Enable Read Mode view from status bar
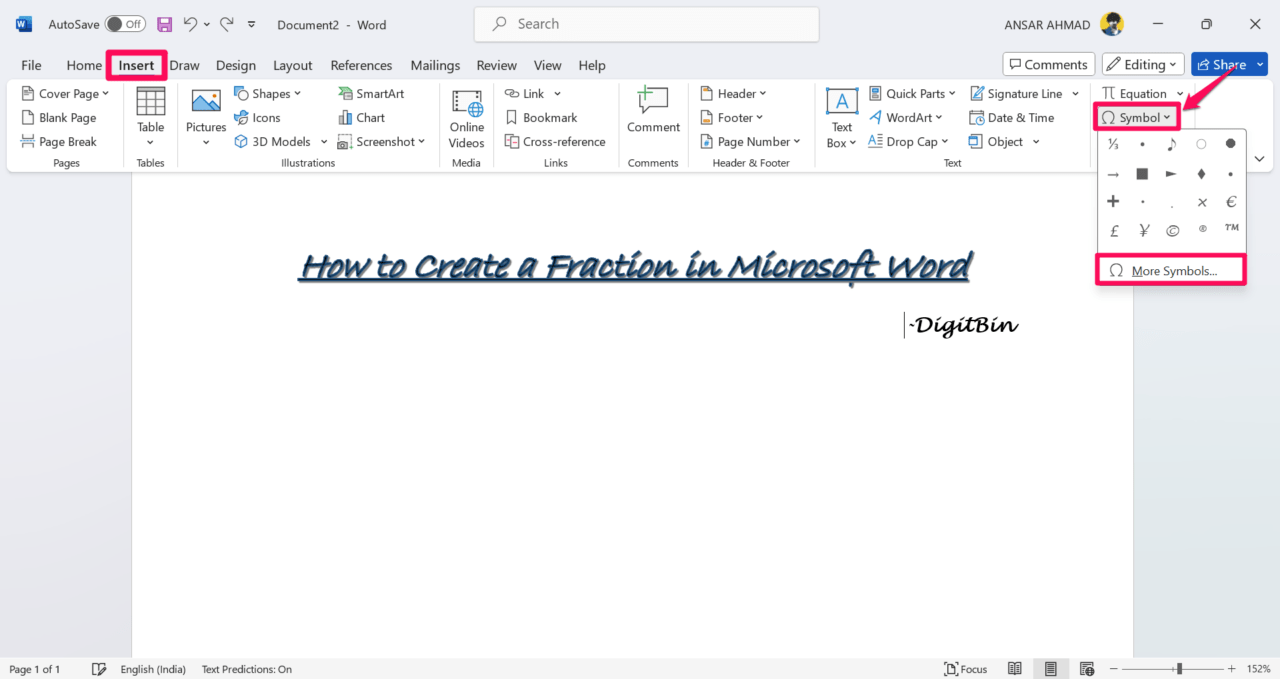The height and width of the screenshot is (679, 1280). 1015,668
